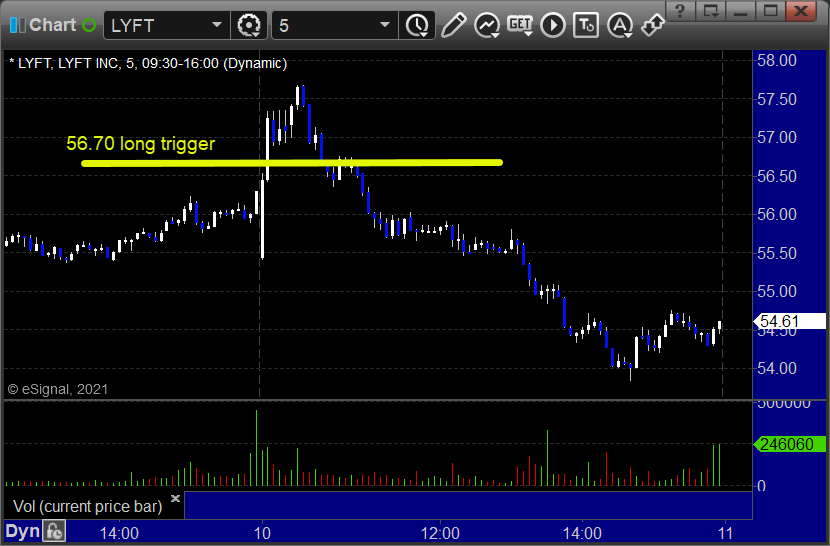Open the A alerts icon
The image size is (830, 546).
[x=620, y=25]
